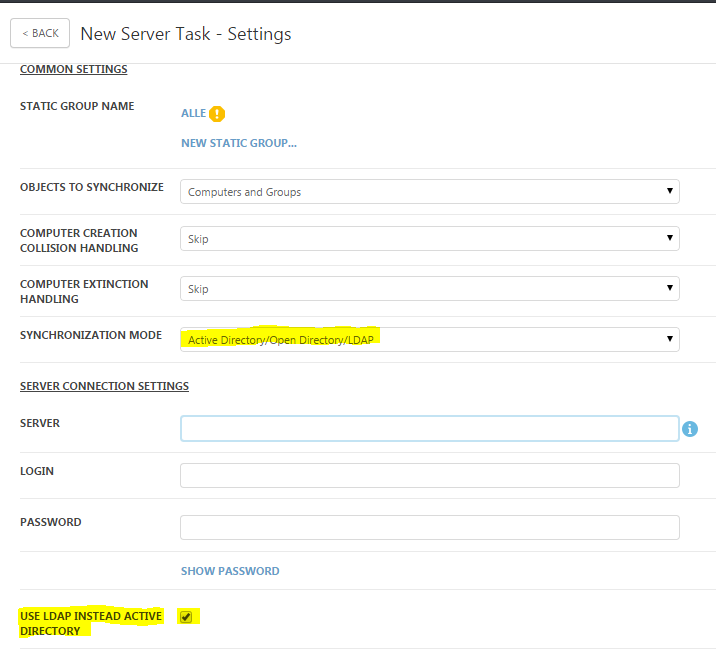Click the dropdown arrow of Objects to Synchronize

pyautogui.click(x=669, y=191)
